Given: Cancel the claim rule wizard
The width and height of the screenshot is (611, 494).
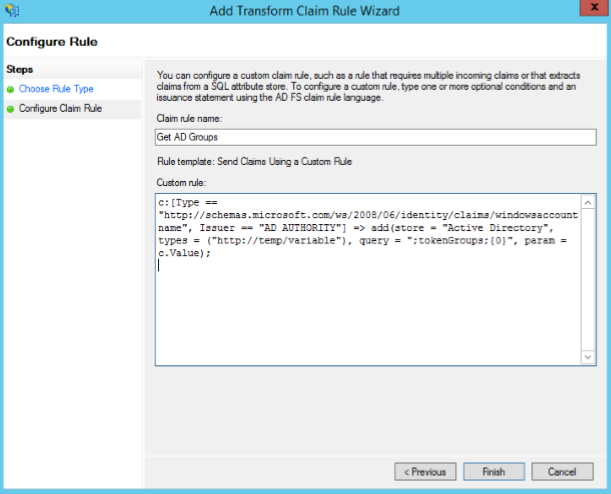Looking at the screenshot, I should [562, 472].
